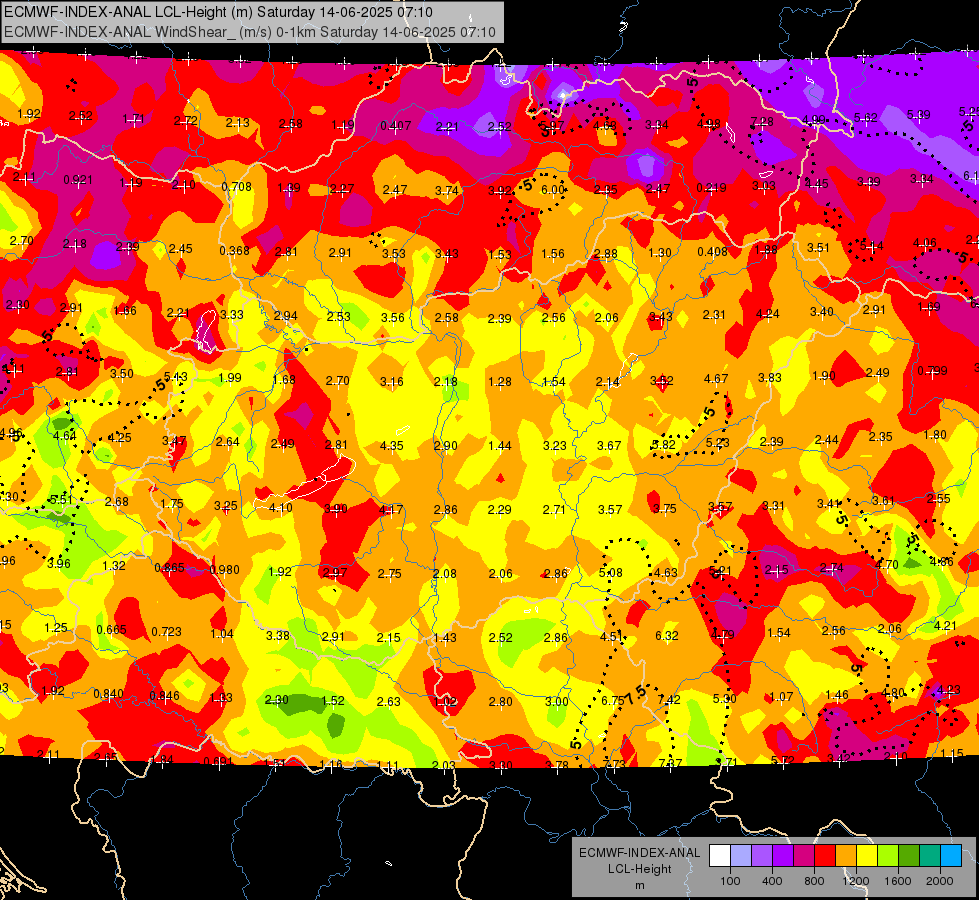The height and width of the screenshot is (900, 979).
Task: Click the wind shear value 3.74
Action: pyautogui.click(x=446, y=190)
